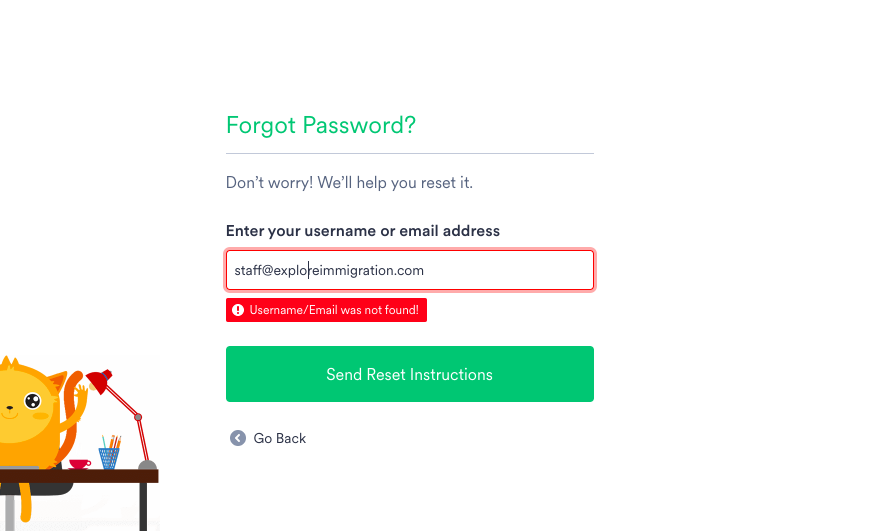
Task: Click the "Don't worry! We'll help you reset it." text
Action: coord(349,183)
